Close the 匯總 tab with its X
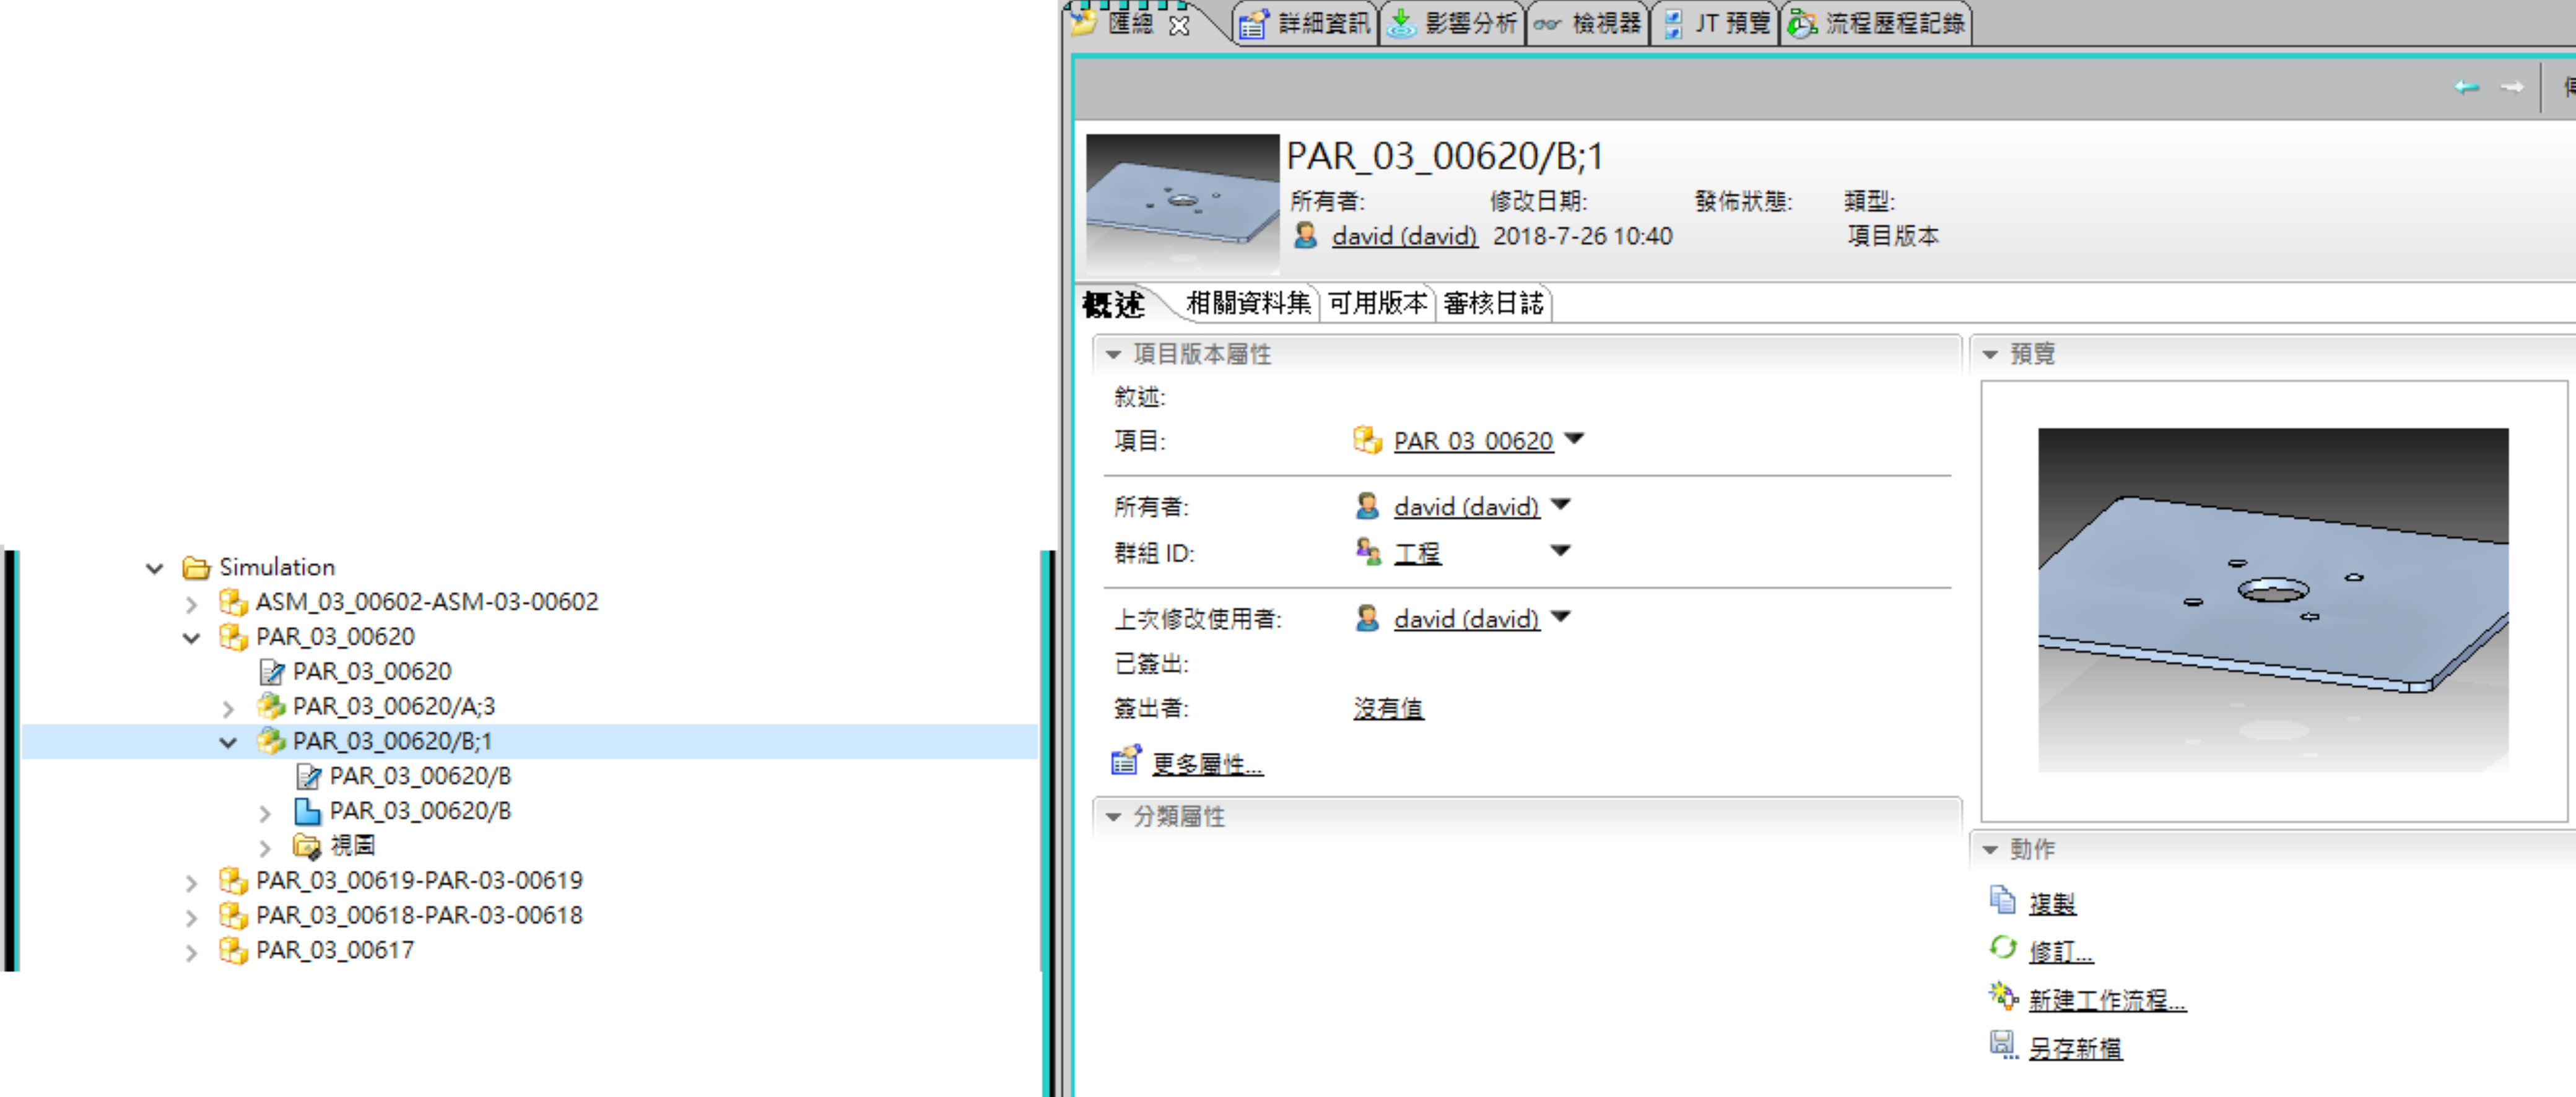 1180,25
